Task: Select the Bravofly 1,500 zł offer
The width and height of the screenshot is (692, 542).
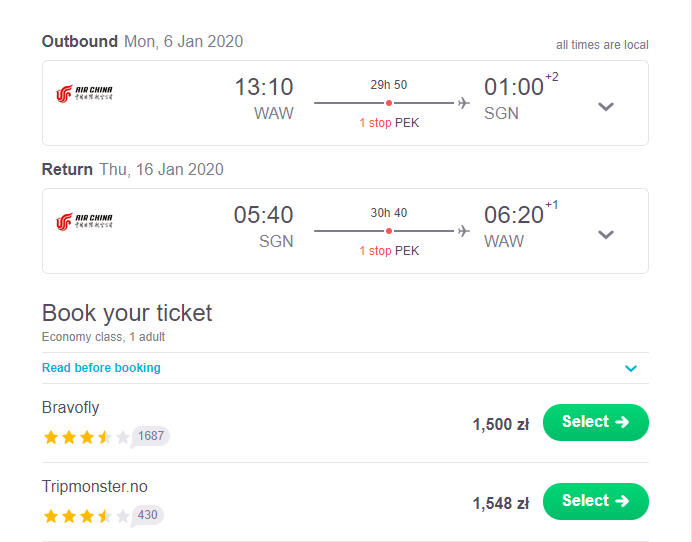Action: 595,422
